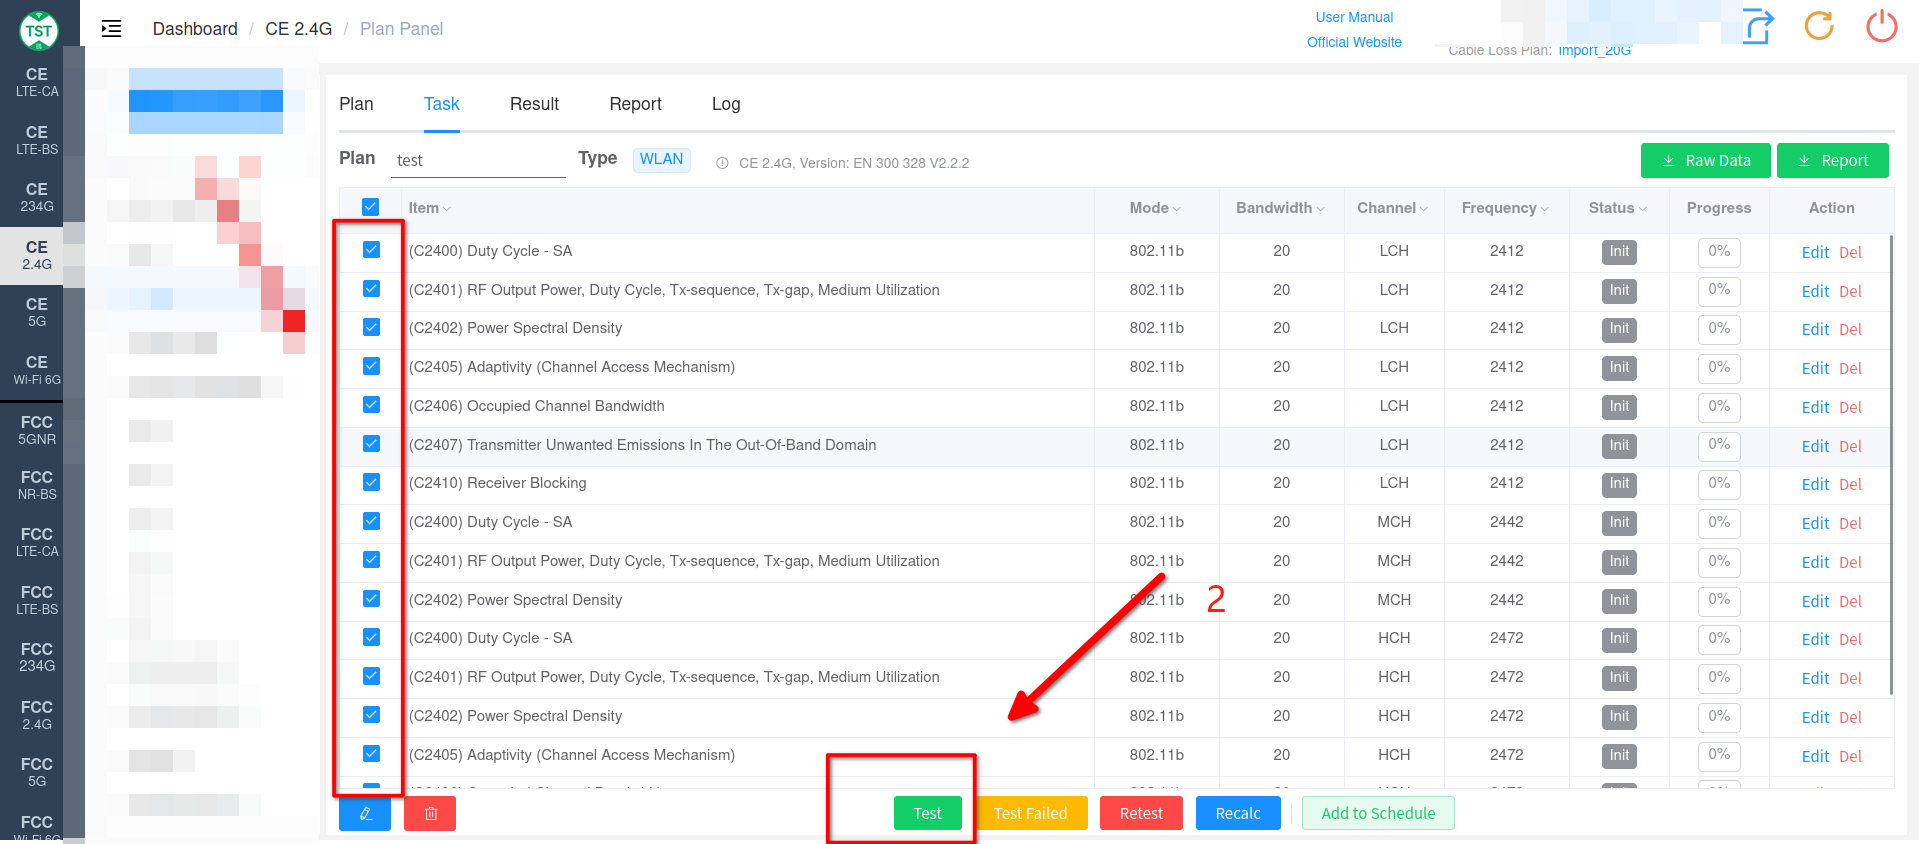Click the red trash delete button
This screenshot has height=844, width=1919.
click(430, 813)
